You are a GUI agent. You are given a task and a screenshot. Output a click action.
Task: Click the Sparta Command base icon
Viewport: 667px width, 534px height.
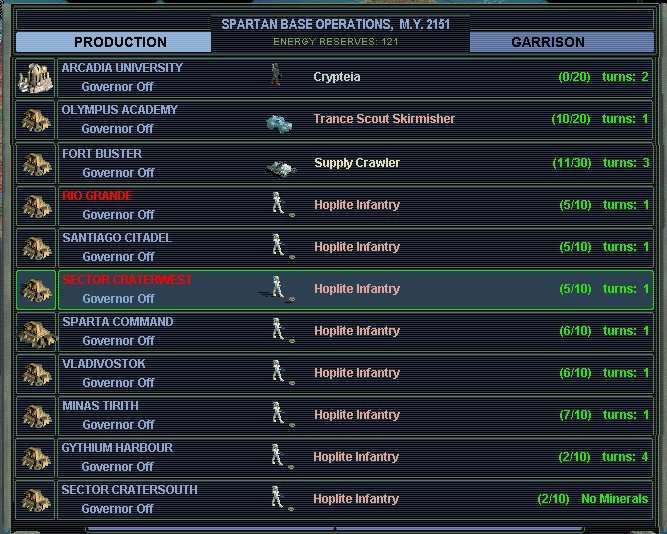pyautogui.click(x=37, y=331)
